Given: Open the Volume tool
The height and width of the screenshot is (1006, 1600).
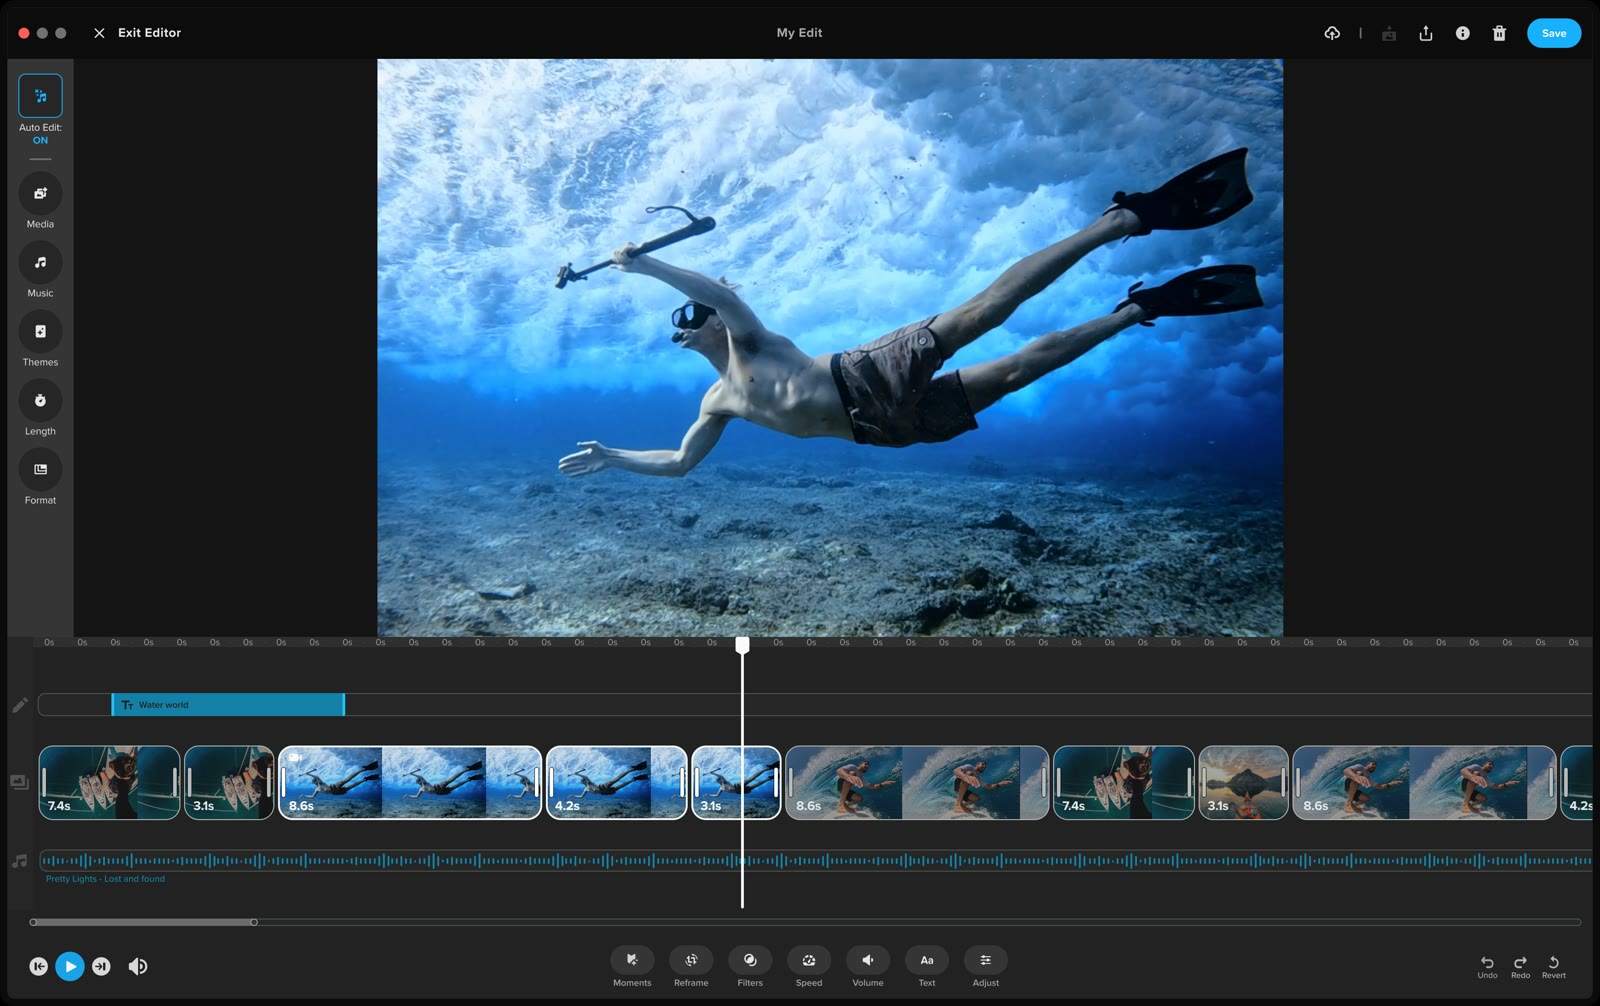Looking at the screenshot, I should tap(868, 960).
